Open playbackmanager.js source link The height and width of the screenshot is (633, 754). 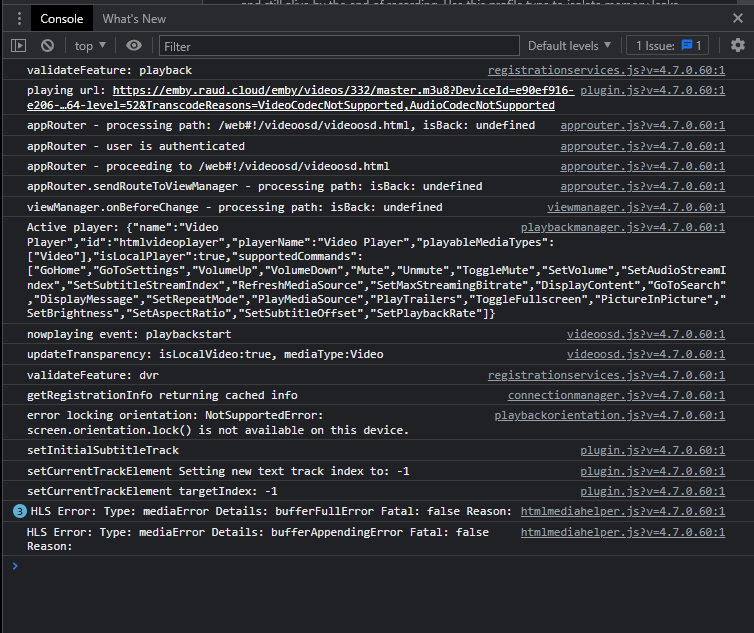pyautogui.click(x=622, y=228)
